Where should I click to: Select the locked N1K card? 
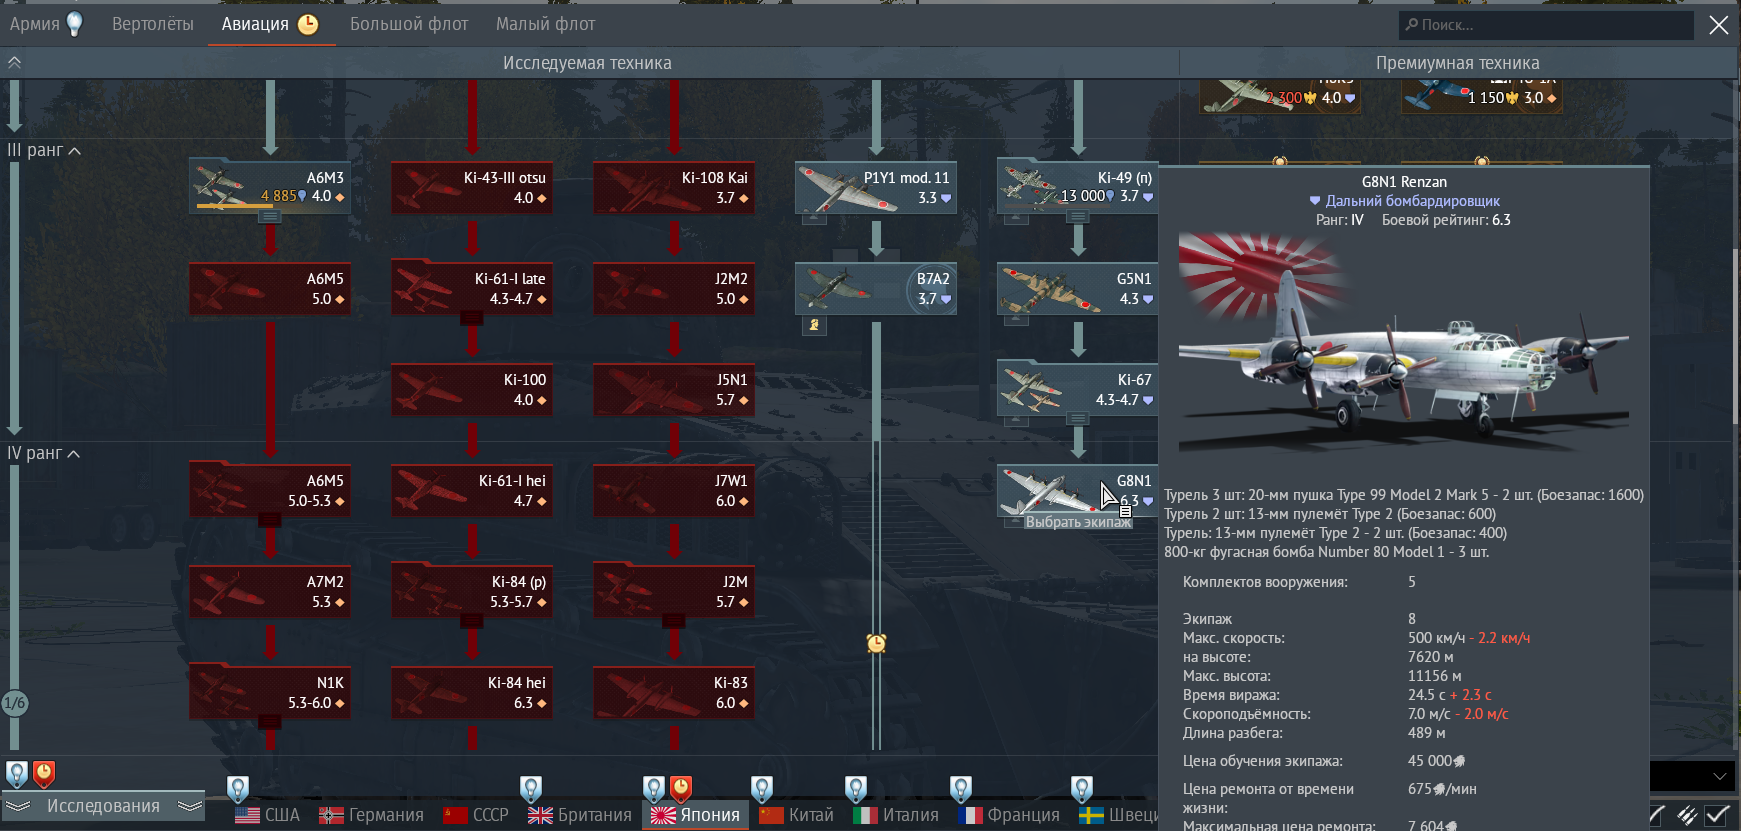tap(270, 693)
